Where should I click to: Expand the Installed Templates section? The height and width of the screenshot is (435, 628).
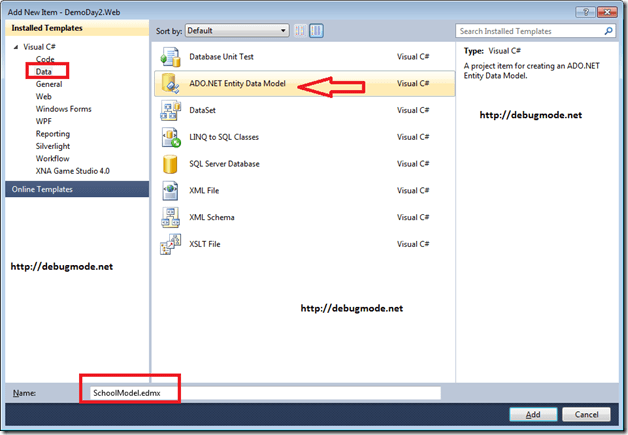[45, 31]
